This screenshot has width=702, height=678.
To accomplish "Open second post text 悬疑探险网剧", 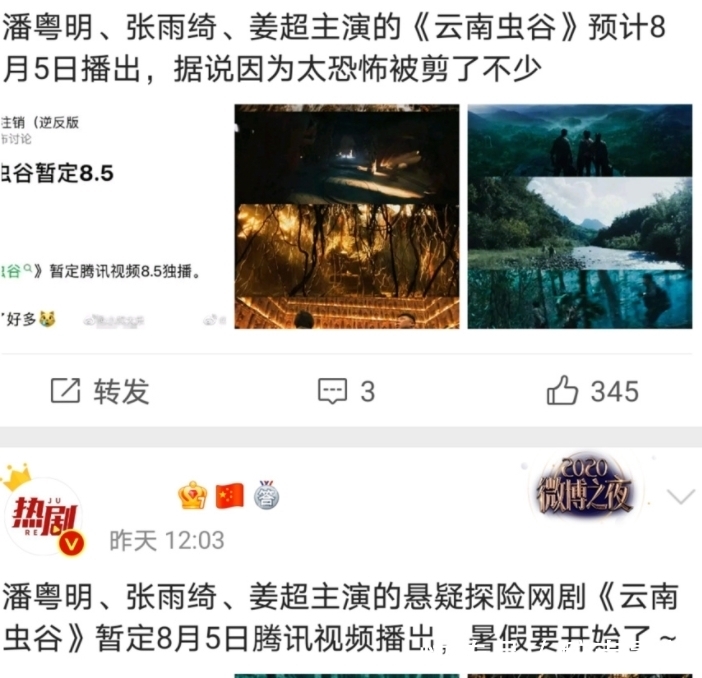I will point(340,617).
